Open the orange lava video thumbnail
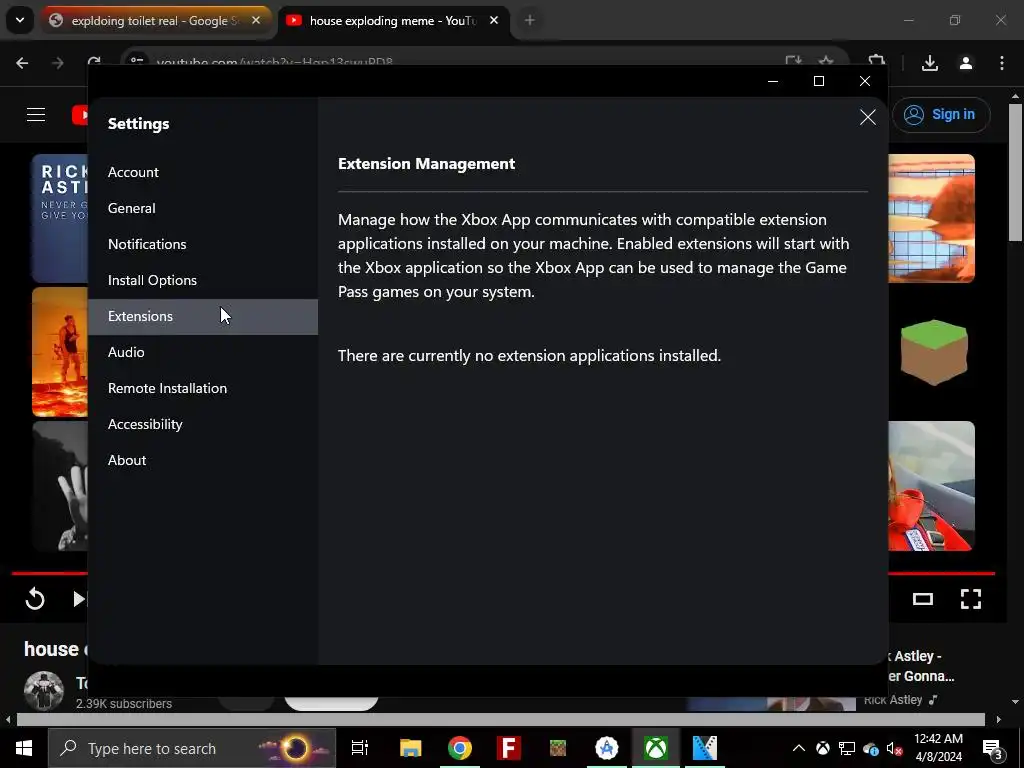Screen dimensions: 1024x768 [60, 351]
